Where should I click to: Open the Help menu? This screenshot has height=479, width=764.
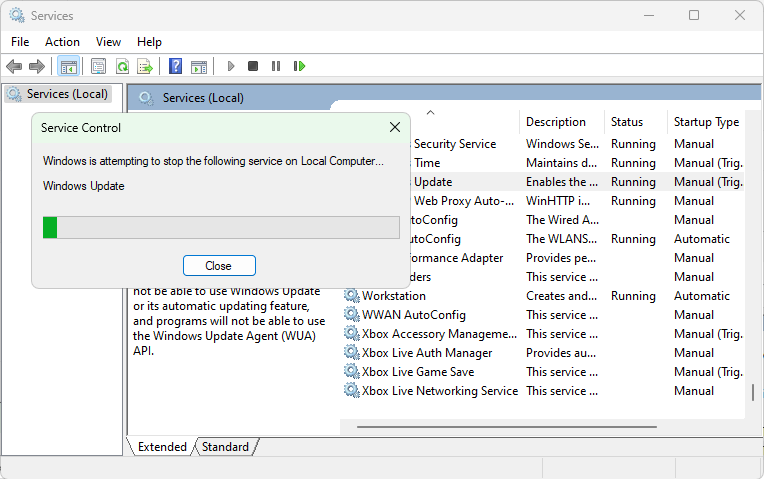coord(149,42)
